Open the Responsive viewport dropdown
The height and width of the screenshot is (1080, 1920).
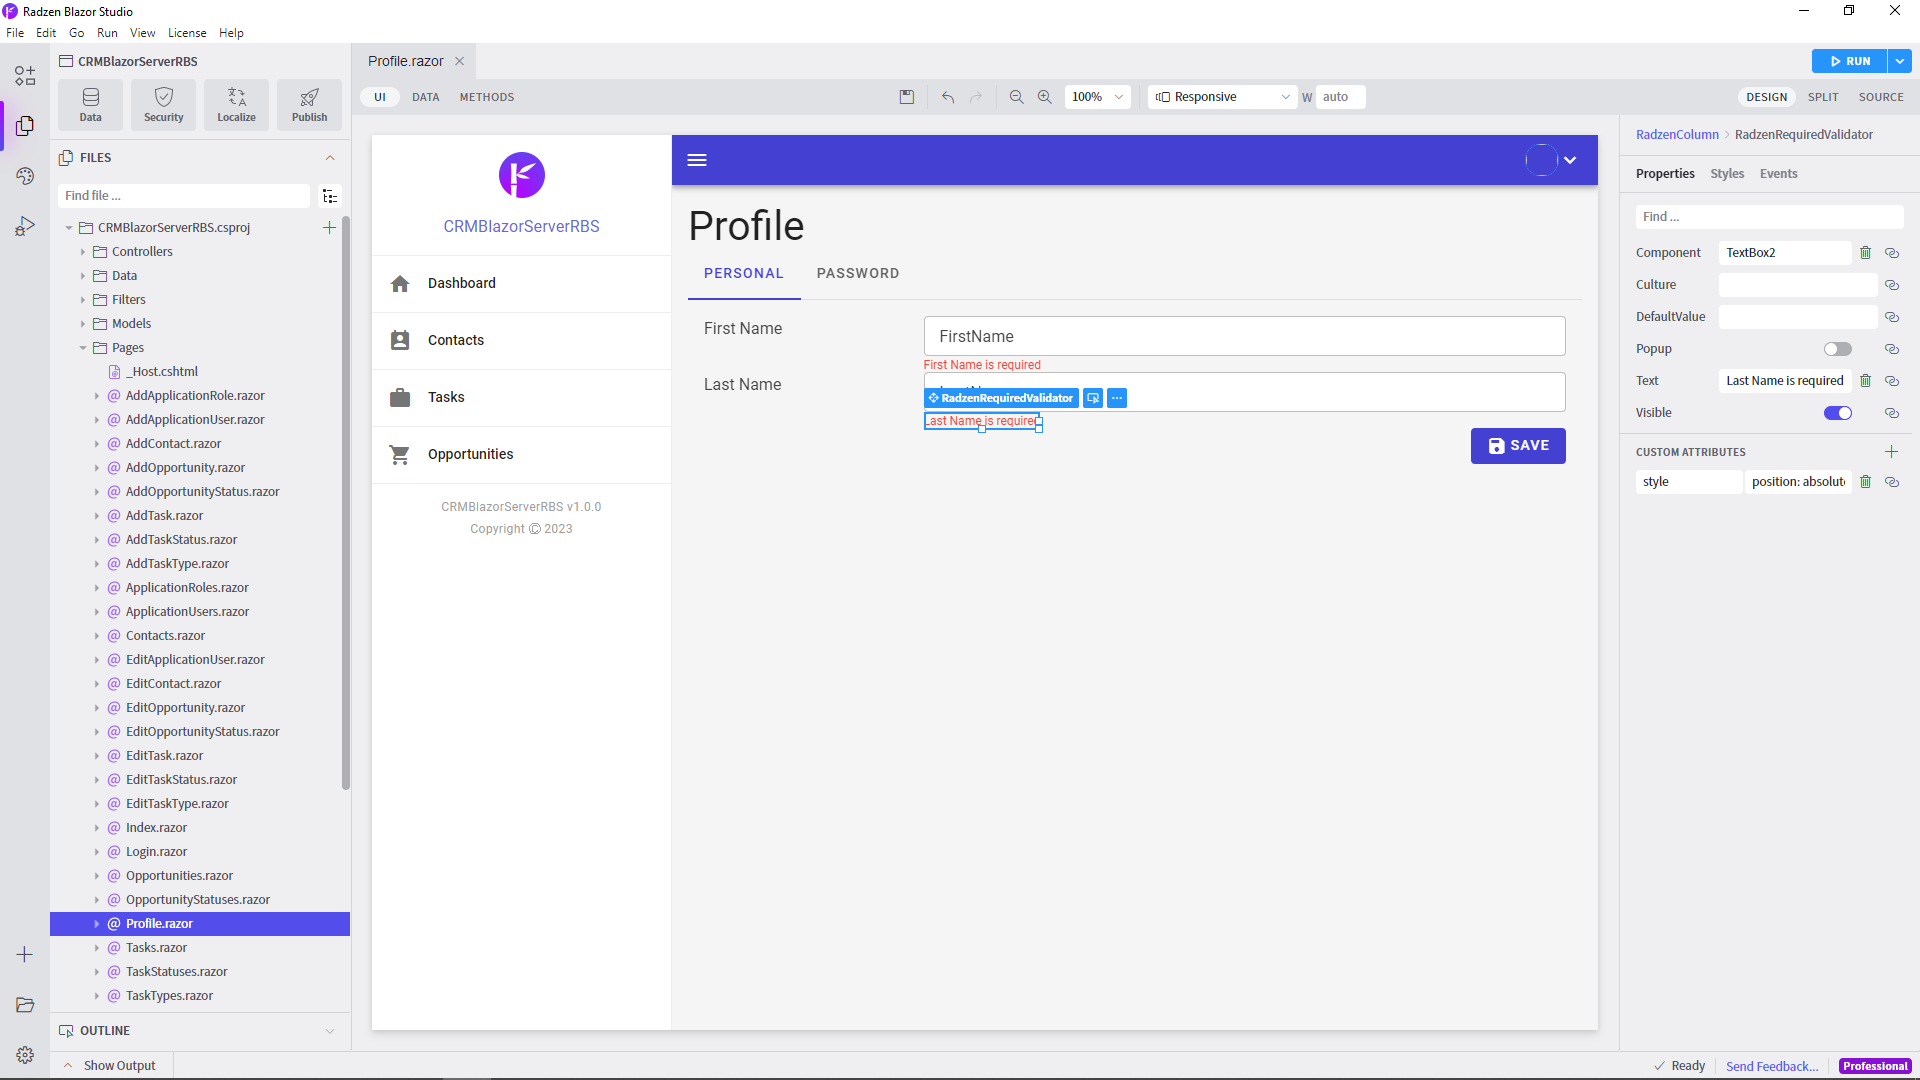pos(1223,97)
